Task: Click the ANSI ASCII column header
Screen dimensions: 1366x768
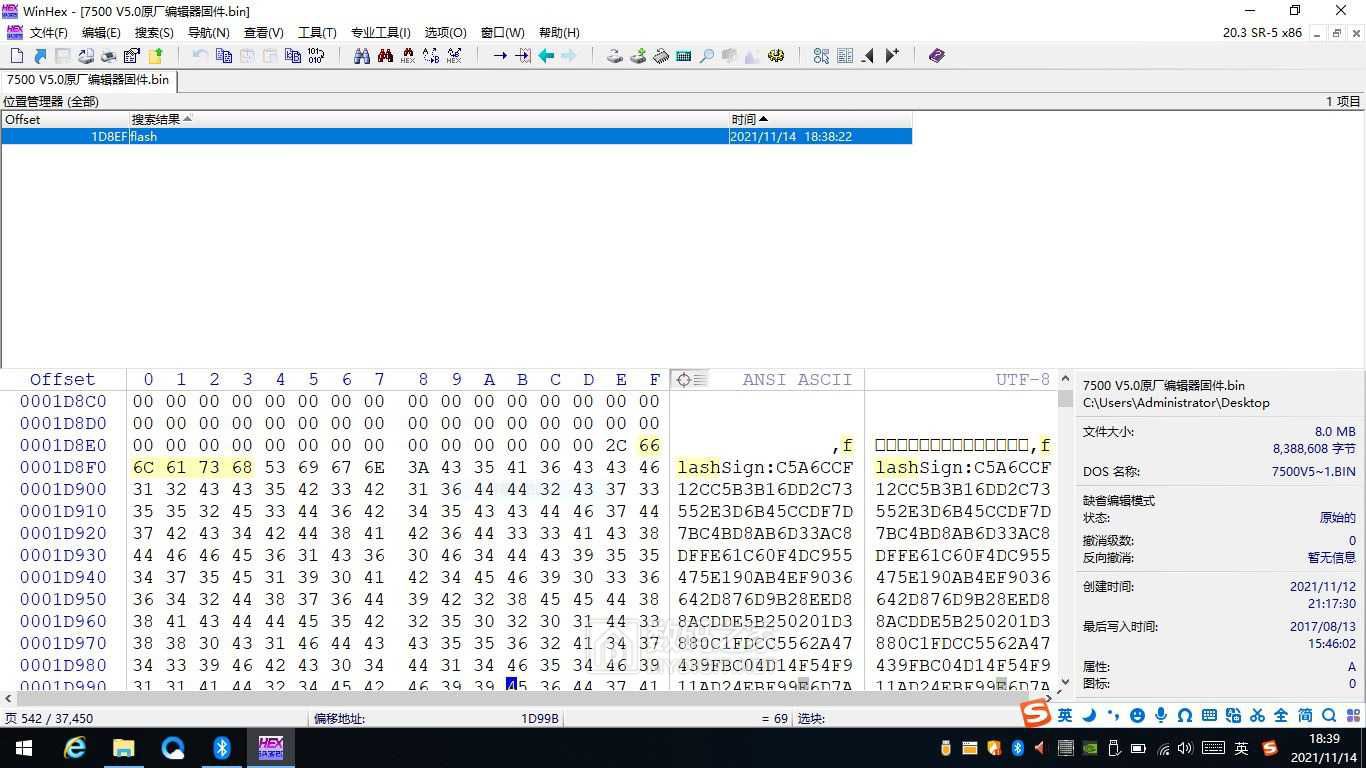Action: [x=797, y=380]
